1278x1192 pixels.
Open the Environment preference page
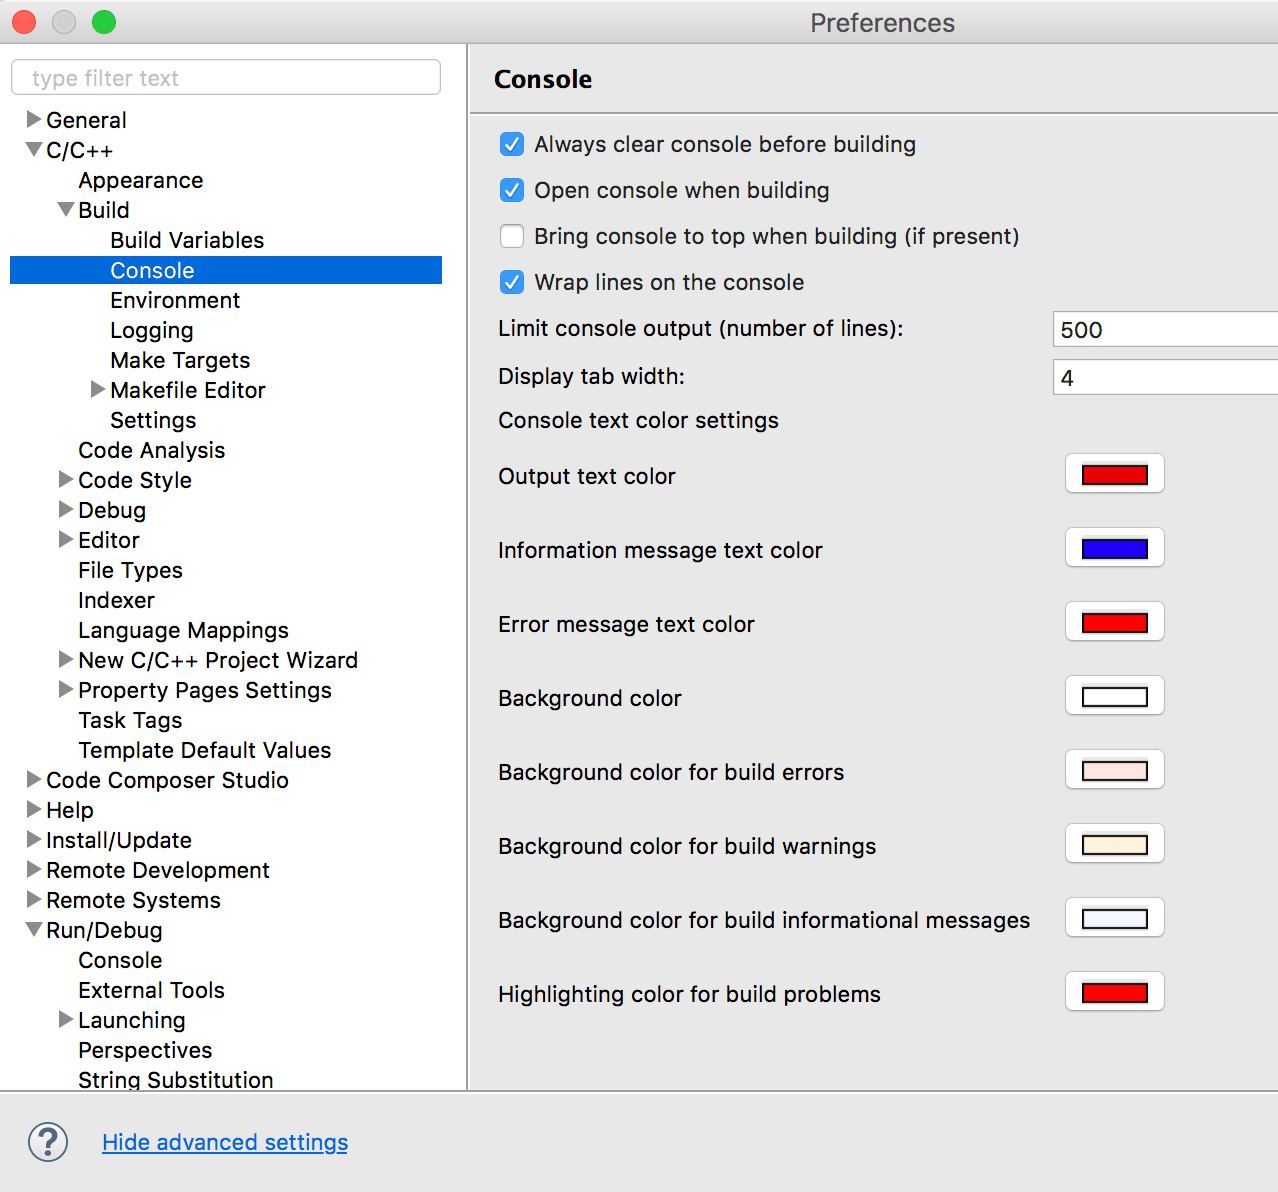coord(175,300)
